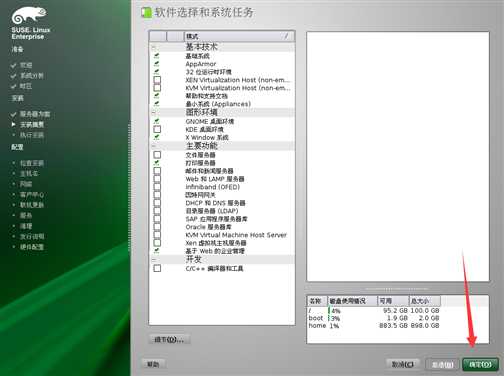Enable XEN Virtualization Host pattern

[157, 80]
